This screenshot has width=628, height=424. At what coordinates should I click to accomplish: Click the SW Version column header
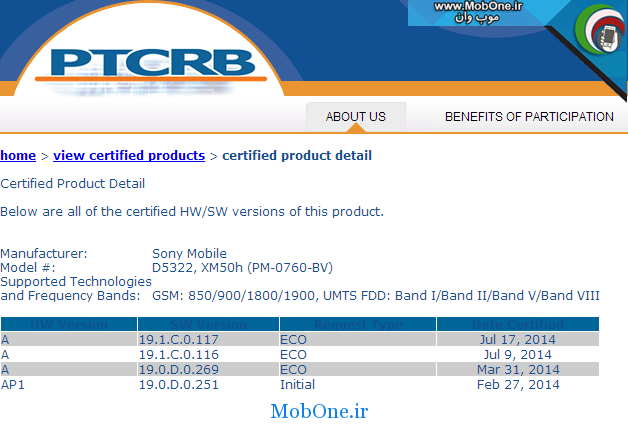click(206, 325)
